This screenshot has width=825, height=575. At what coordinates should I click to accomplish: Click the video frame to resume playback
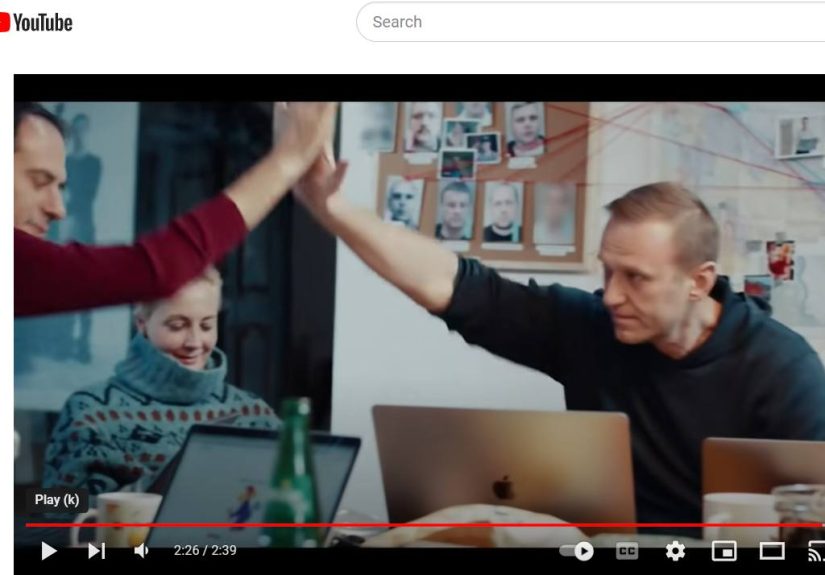coord(420,300)
